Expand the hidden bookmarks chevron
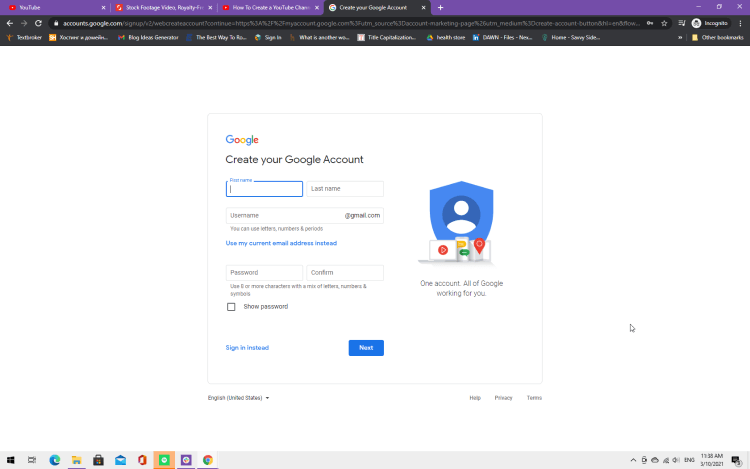The height and width of the screenshot is (469, 750). 680,37
